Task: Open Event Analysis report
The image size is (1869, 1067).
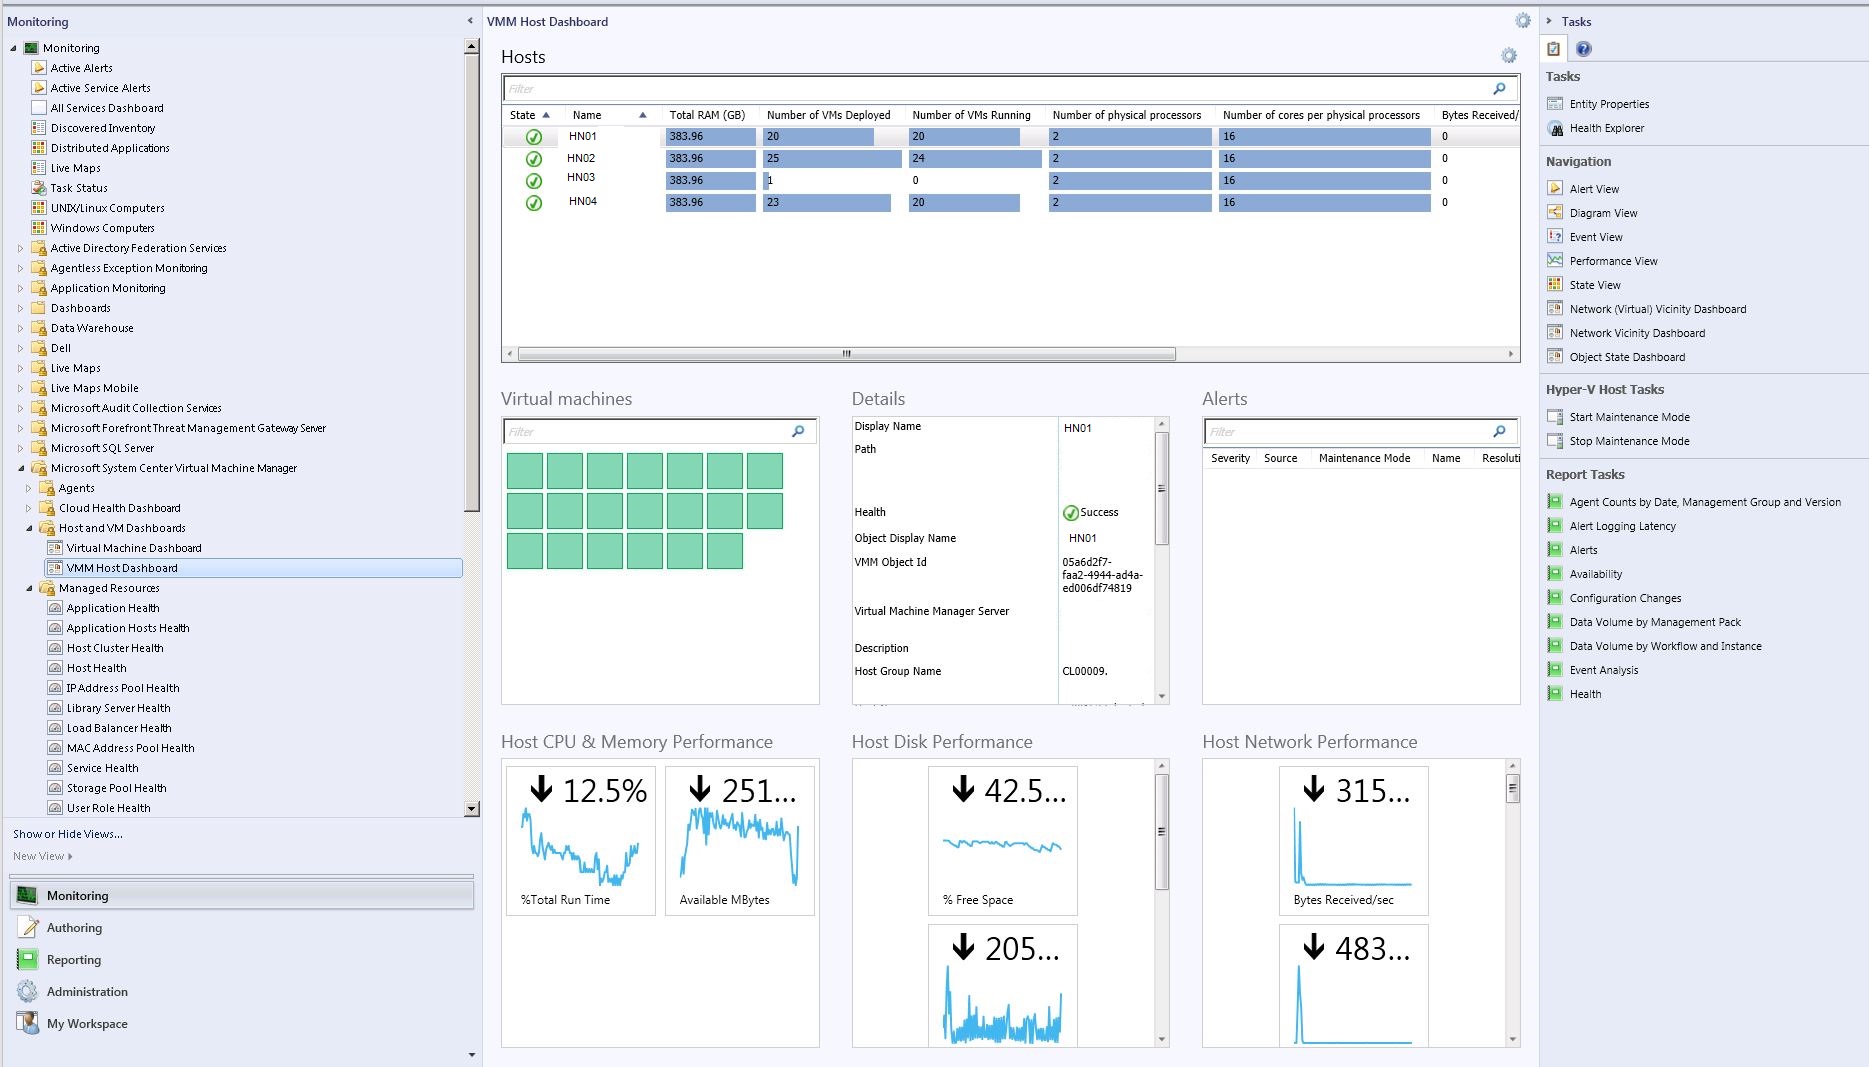Action: (1604, 670)
